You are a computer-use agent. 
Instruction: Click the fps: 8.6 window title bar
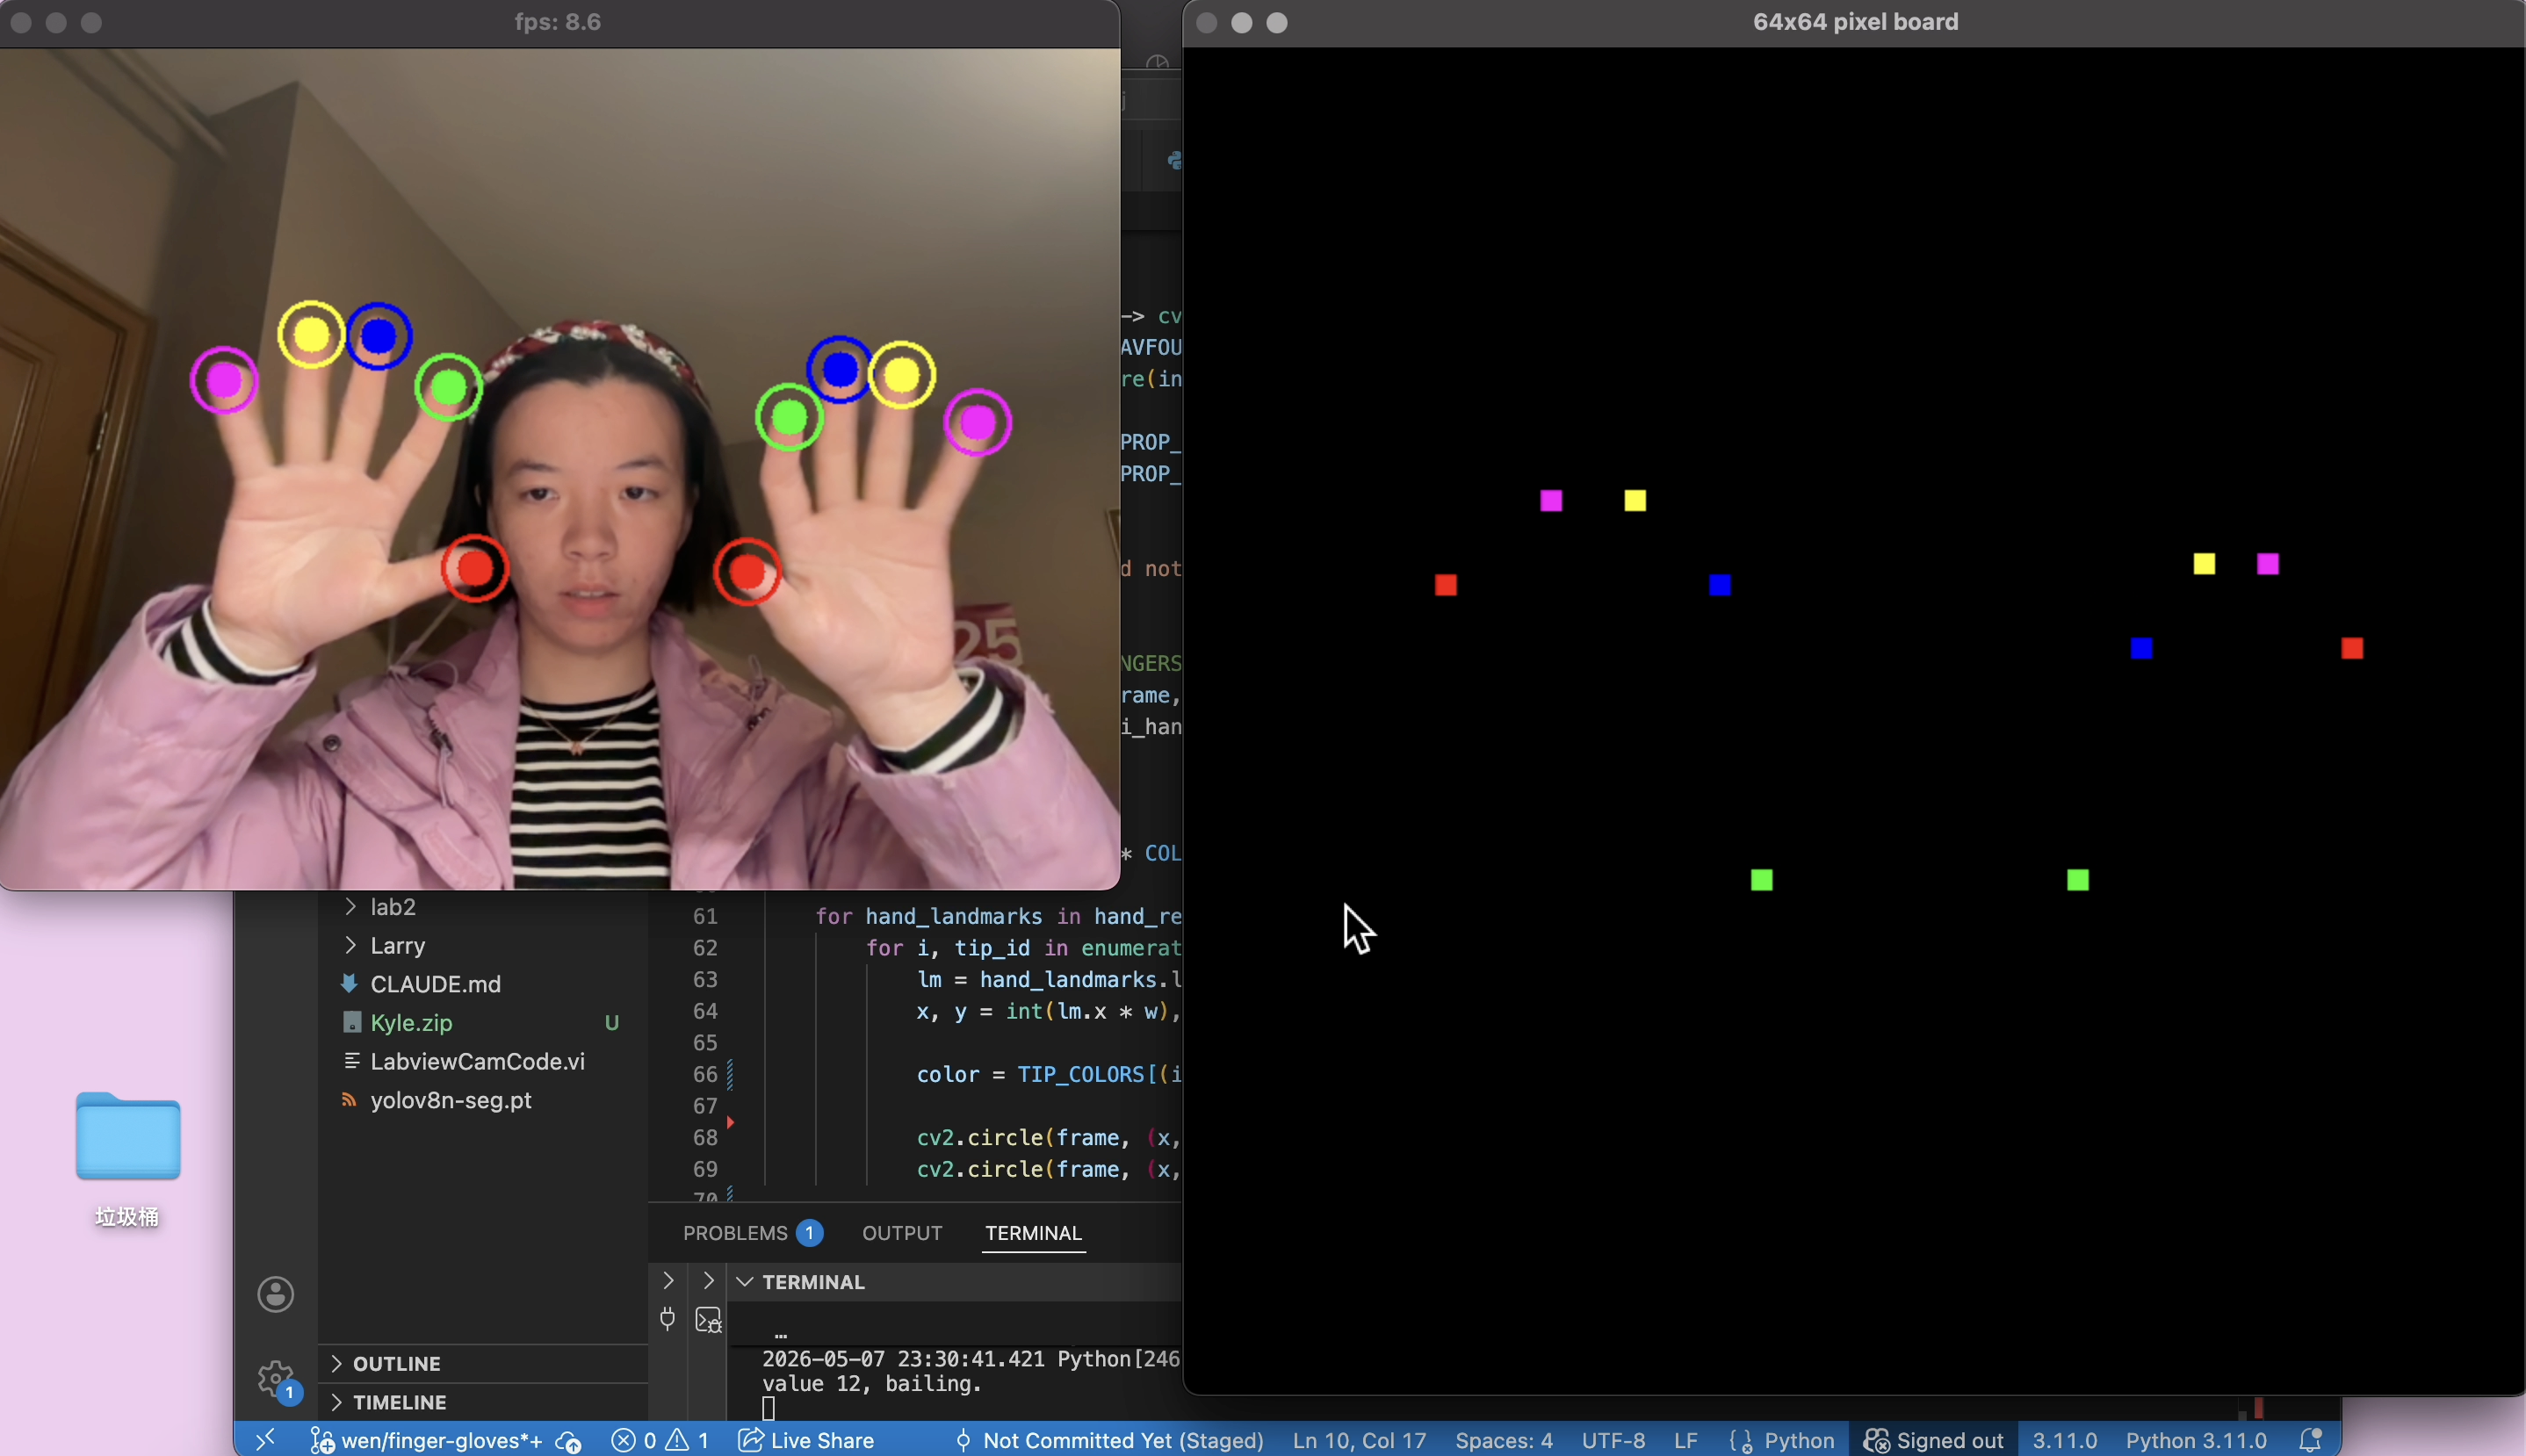[x=558, y=22]
